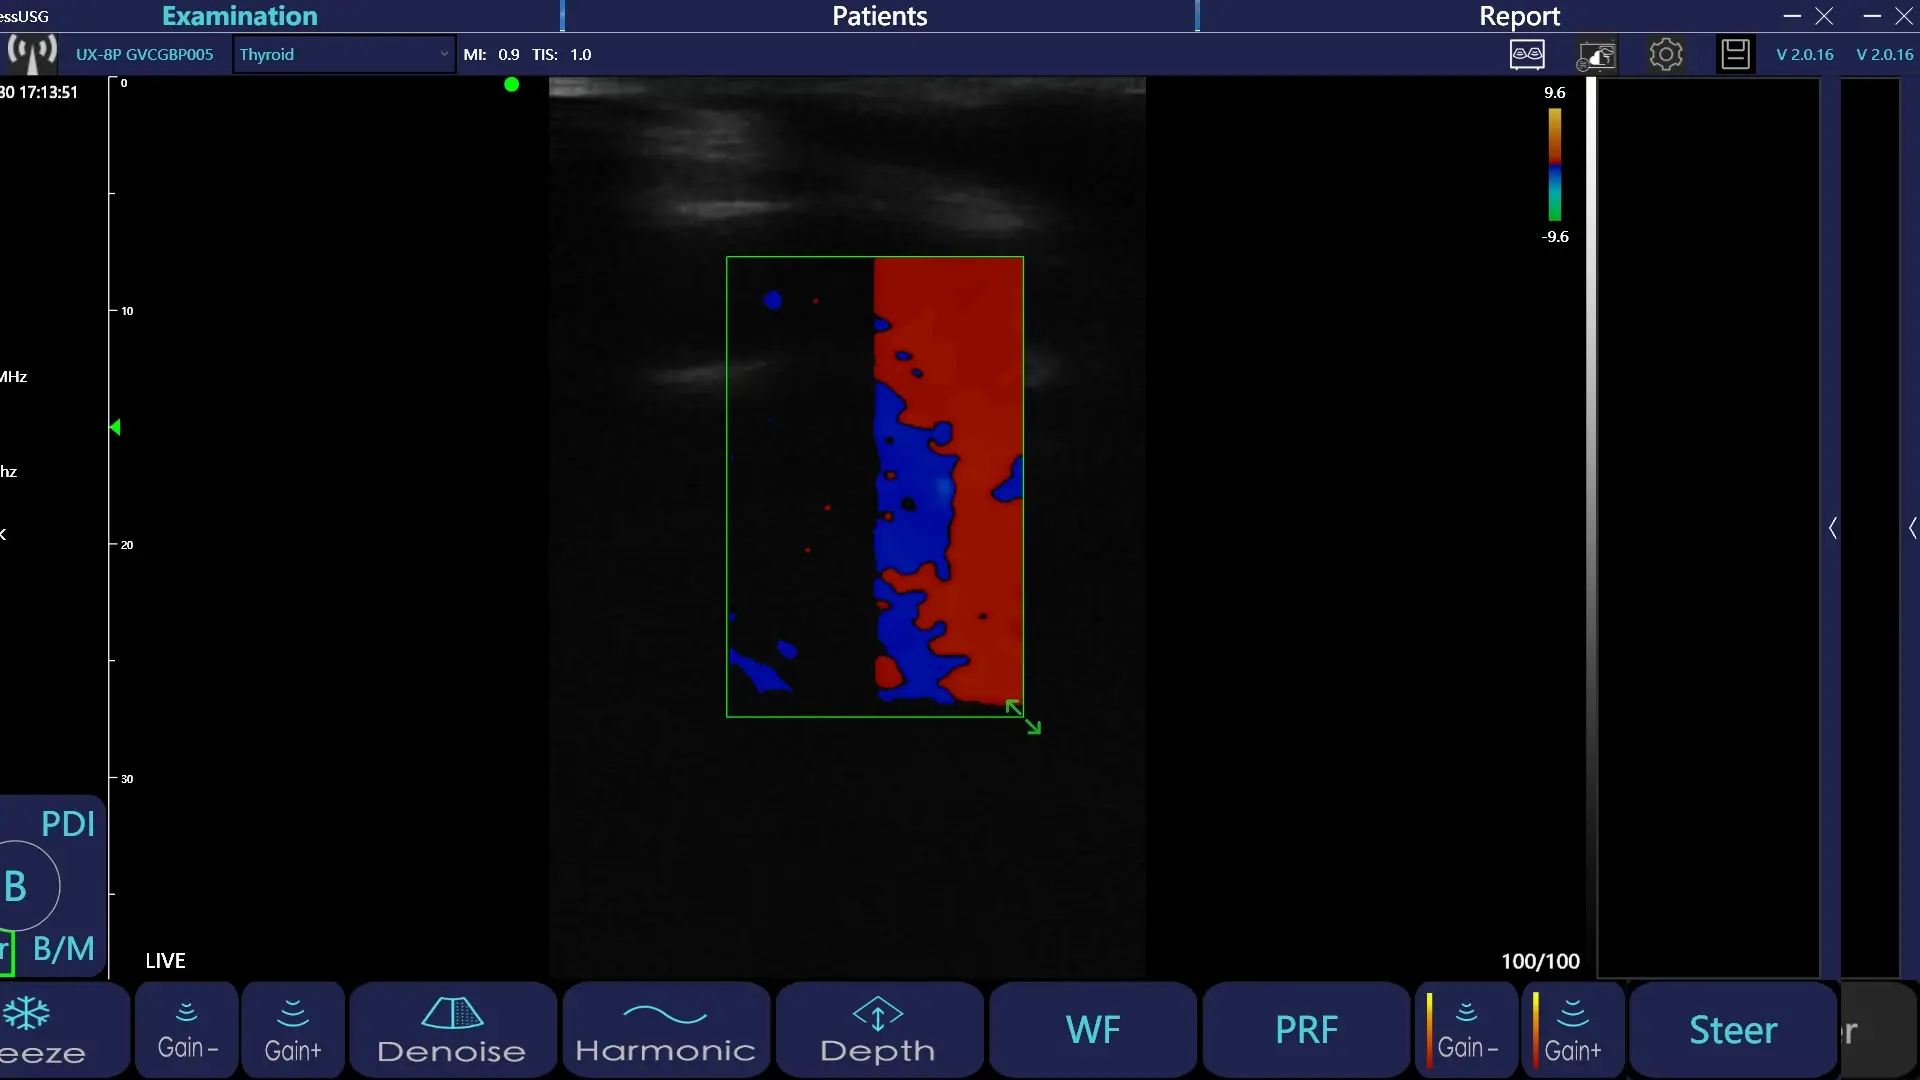1920x1080 pixels.
Task: Open the cloud image upload icon
Action: click(1597, 55)
